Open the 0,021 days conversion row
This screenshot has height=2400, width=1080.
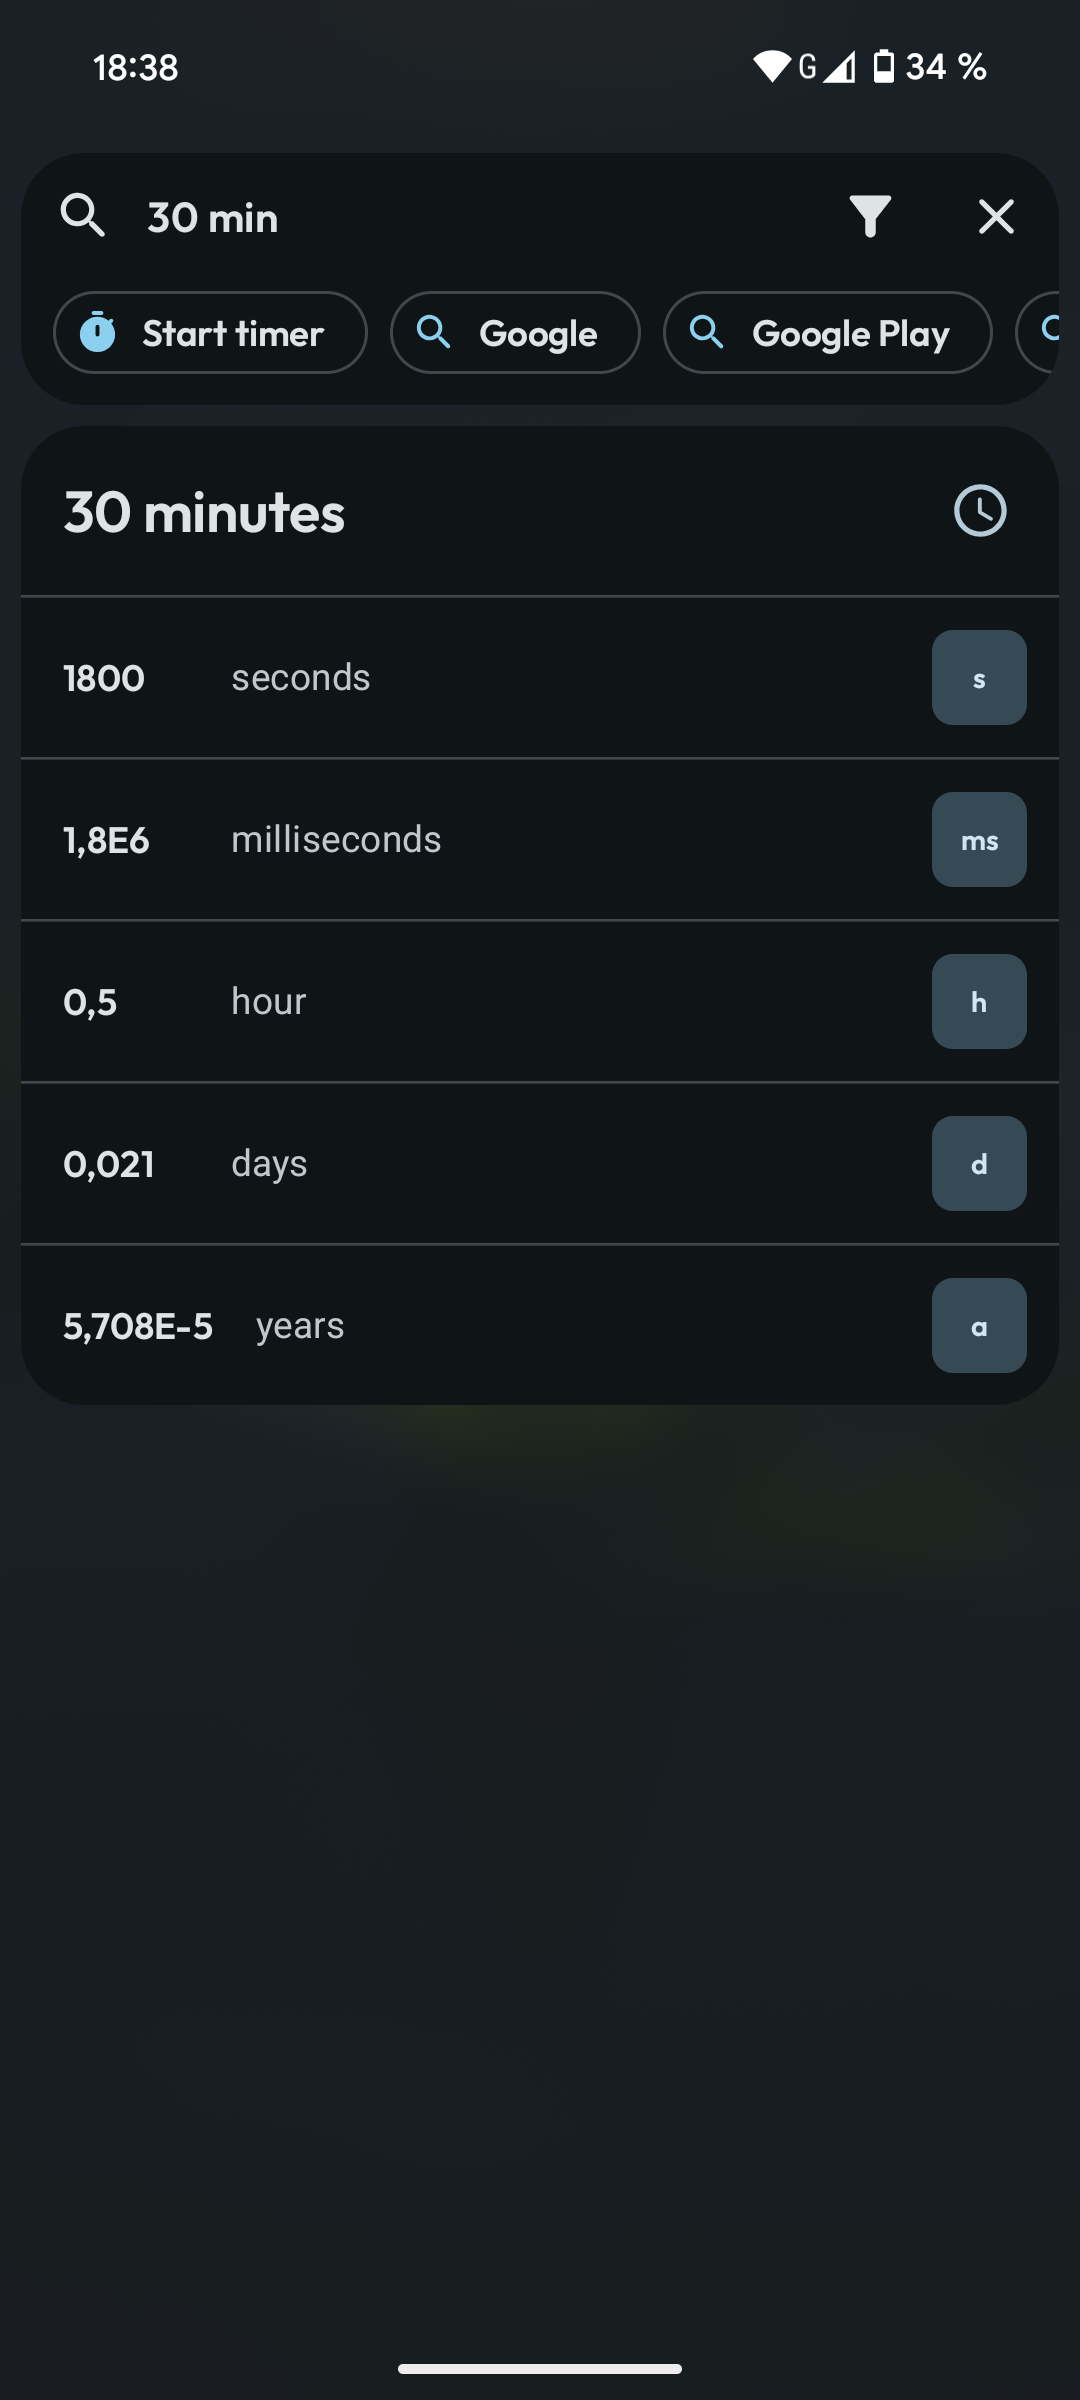(x=540, y=1163)
